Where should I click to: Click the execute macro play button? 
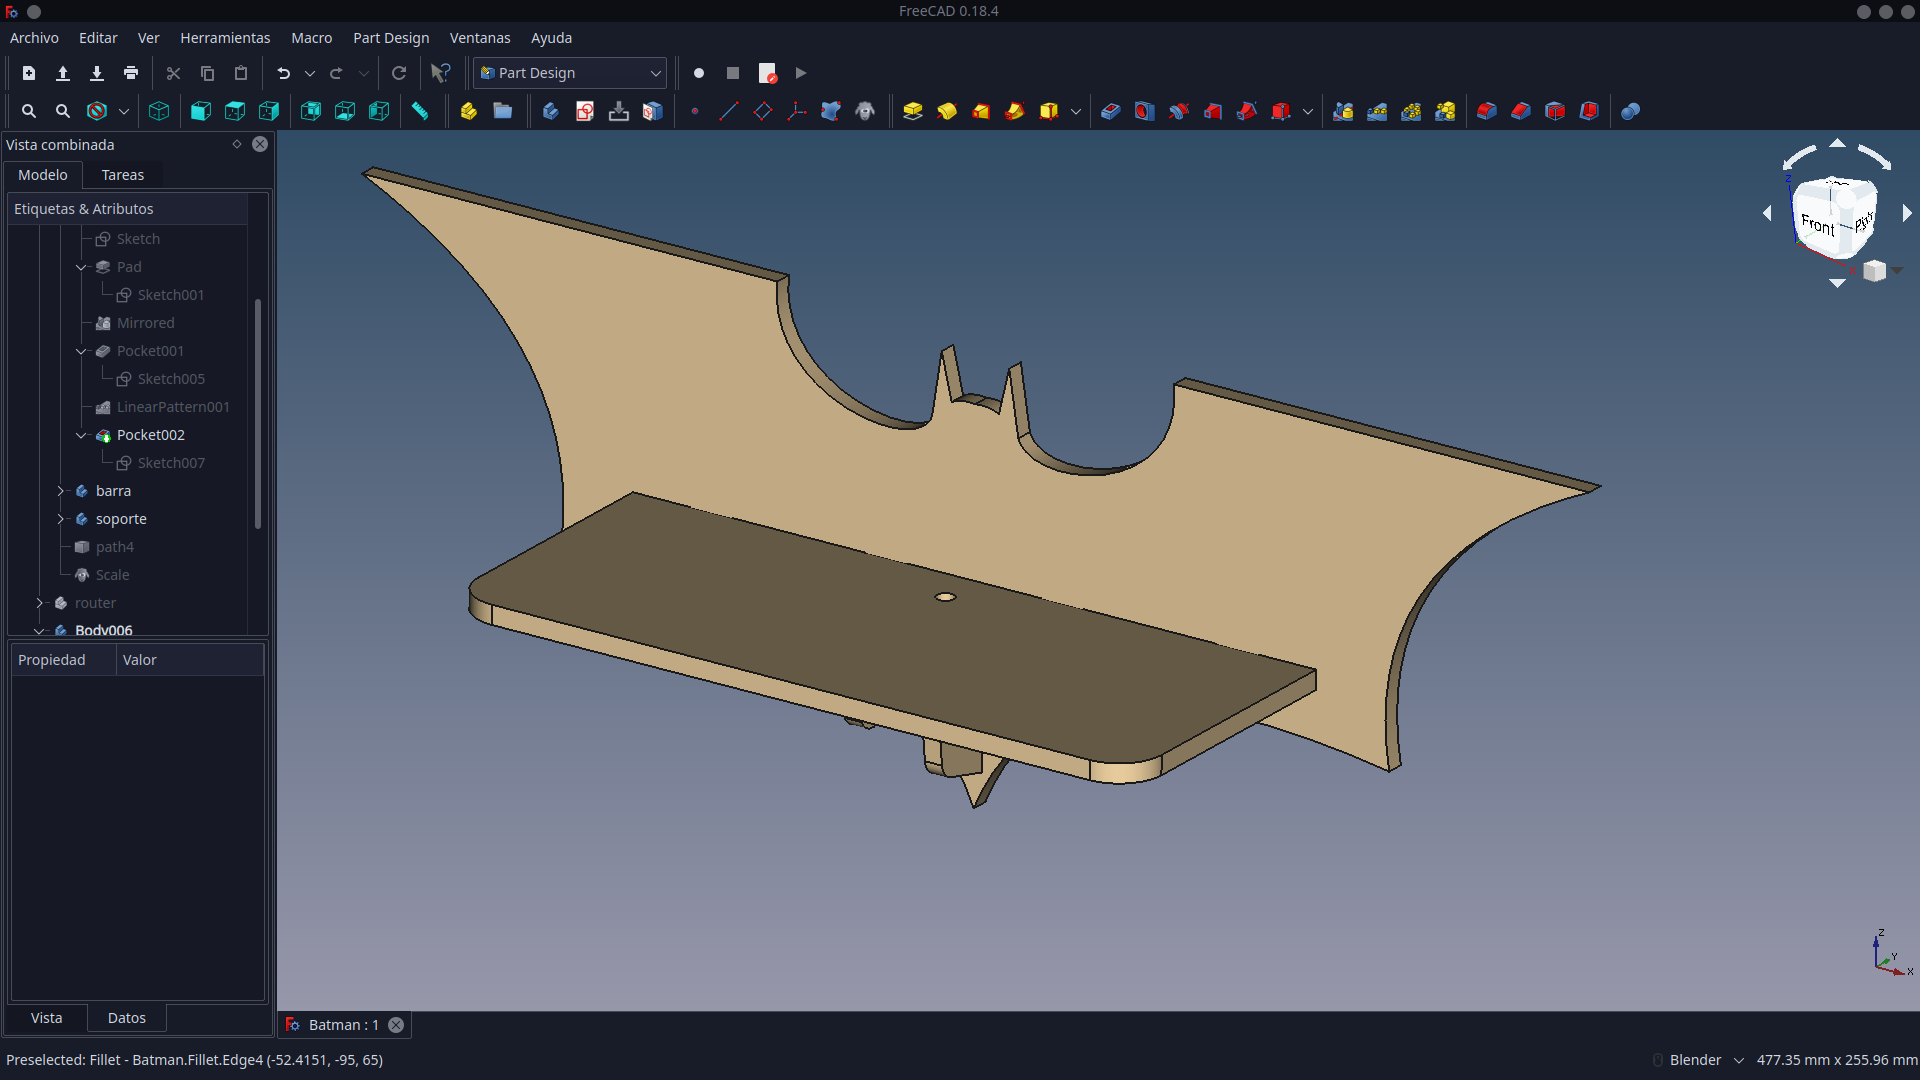point(801,73)
